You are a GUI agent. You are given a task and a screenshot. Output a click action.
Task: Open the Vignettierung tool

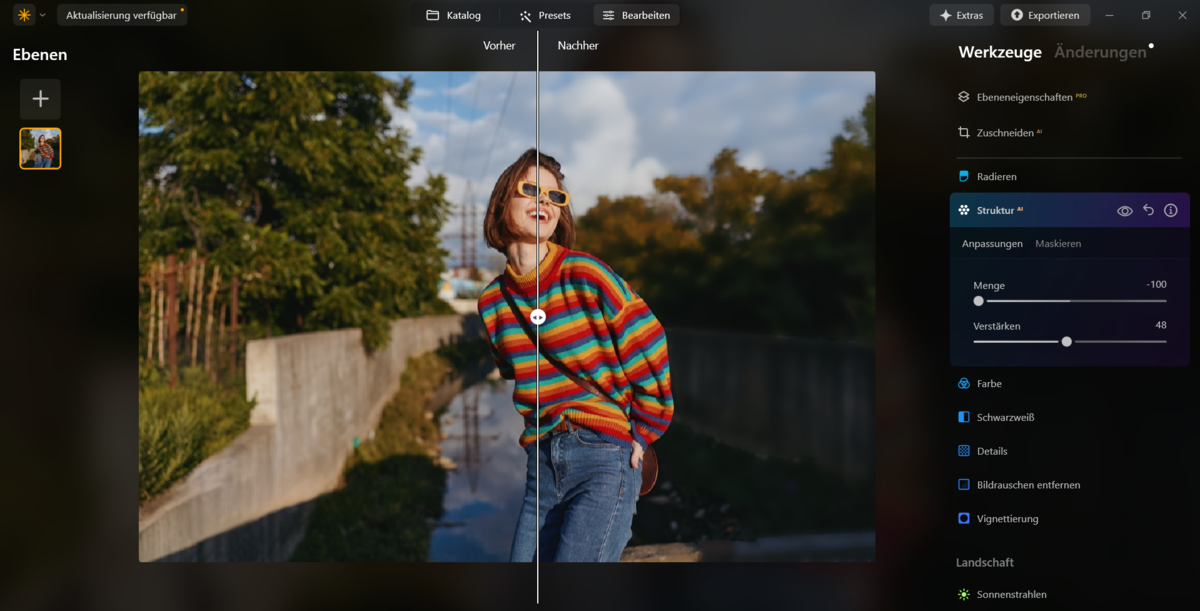1005,518
